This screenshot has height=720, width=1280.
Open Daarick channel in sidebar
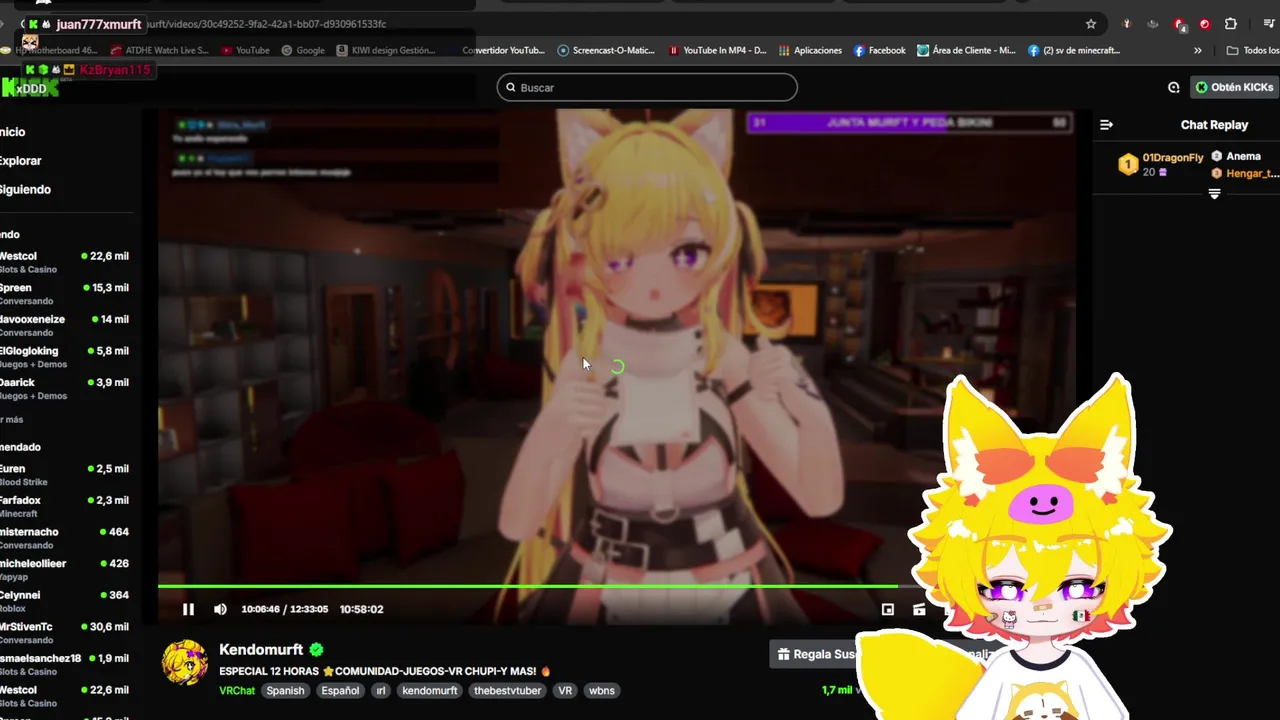tap(65, 388)
